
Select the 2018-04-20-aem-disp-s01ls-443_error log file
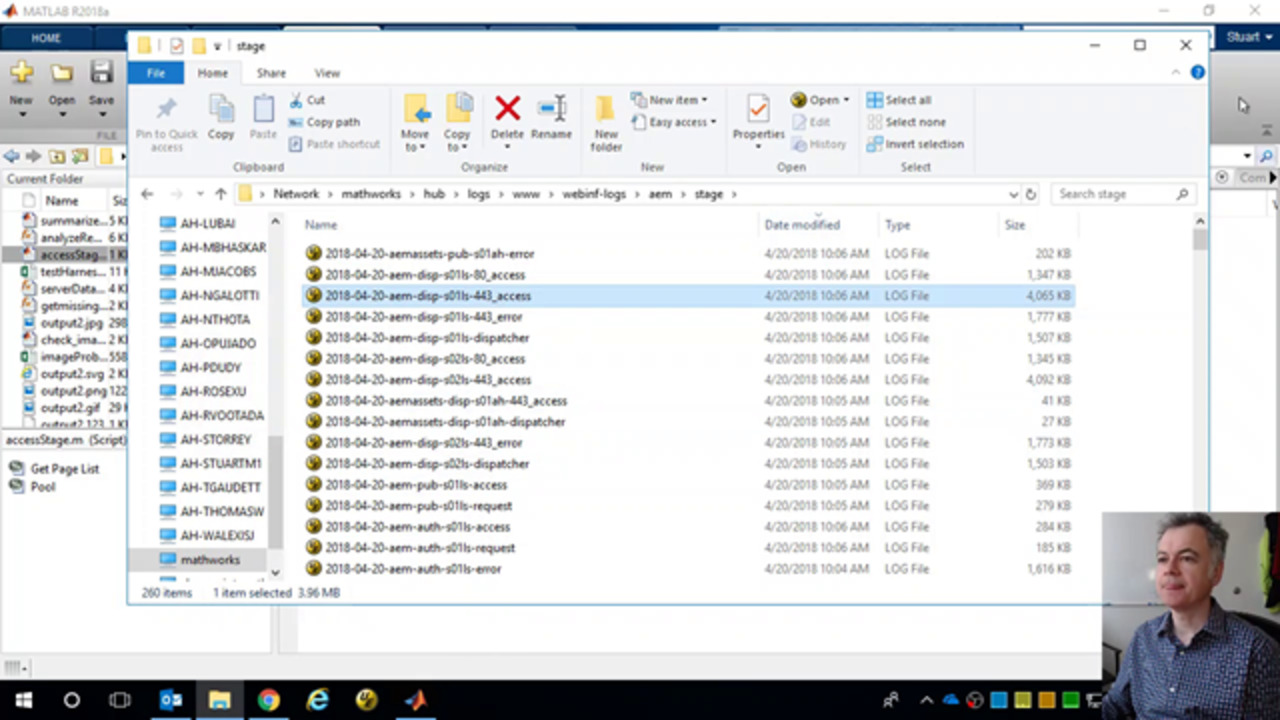pyautogui.click(x=424, y=317)
